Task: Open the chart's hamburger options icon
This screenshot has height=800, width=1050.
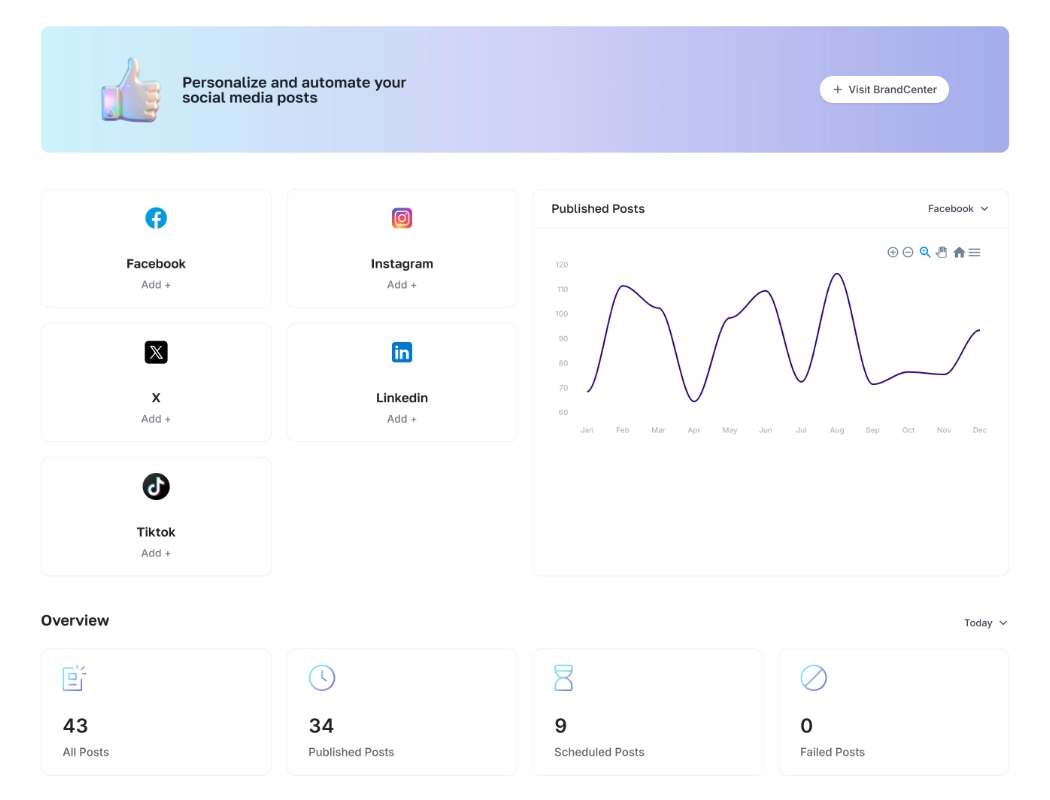Action: pyautogui.click(x=972, y=252)
